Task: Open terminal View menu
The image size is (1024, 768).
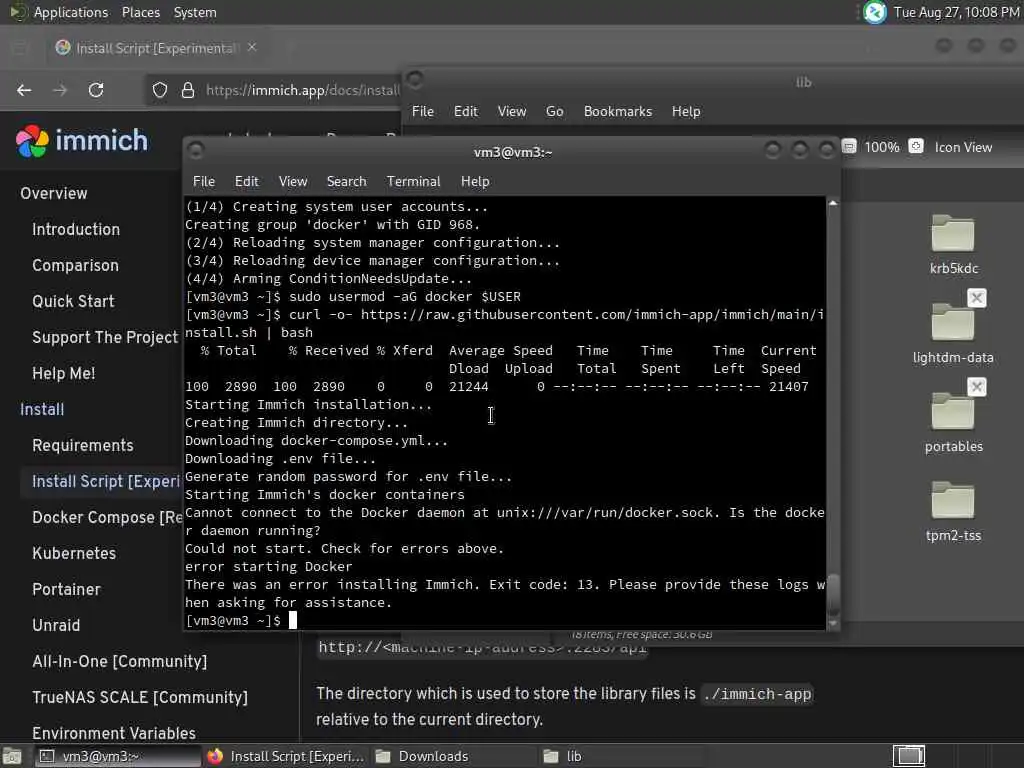Action: 293,182
